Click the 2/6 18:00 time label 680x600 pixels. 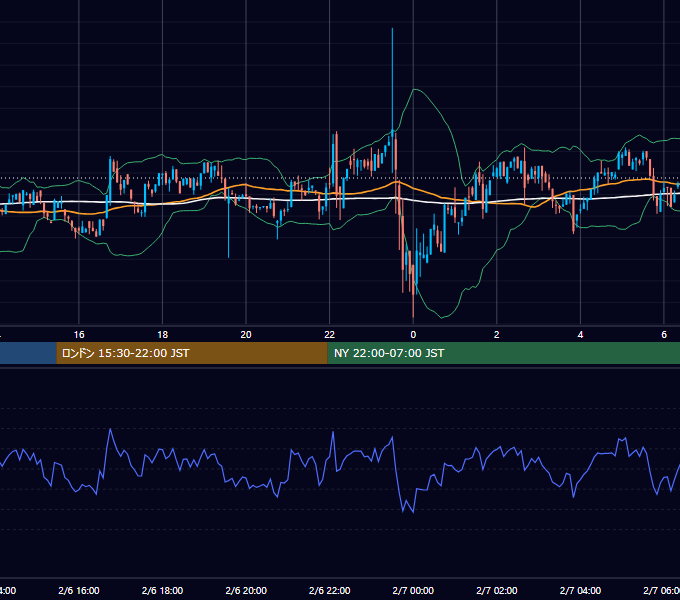162,590
